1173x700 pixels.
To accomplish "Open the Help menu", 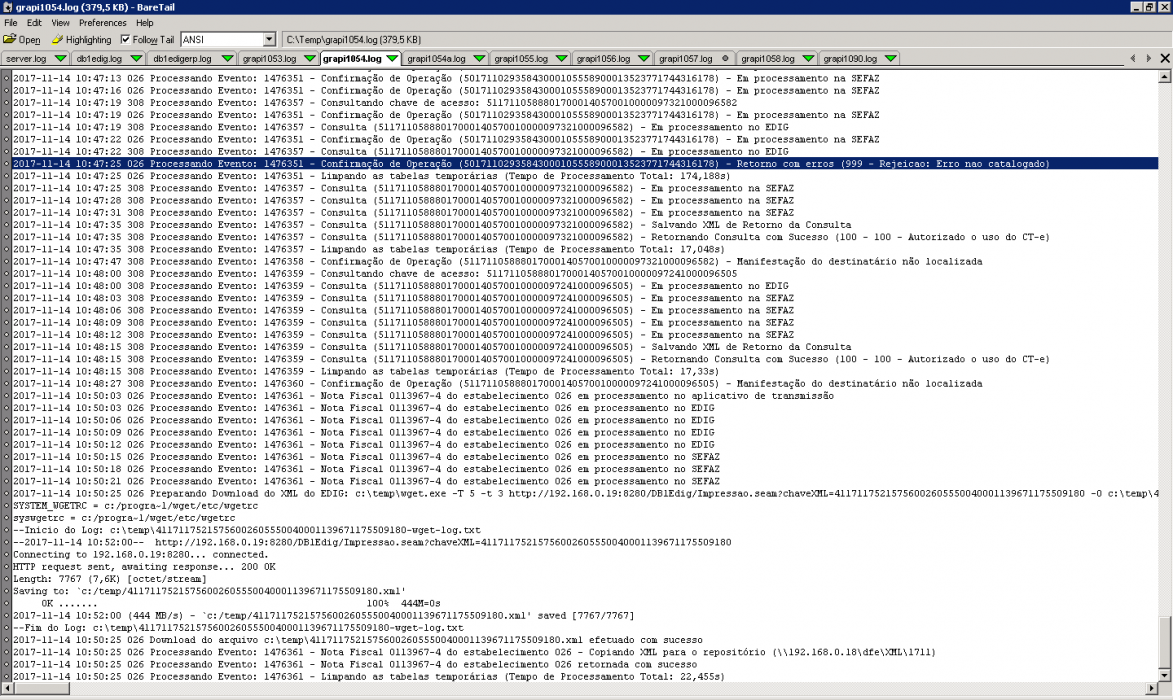I will pos(144,23).
